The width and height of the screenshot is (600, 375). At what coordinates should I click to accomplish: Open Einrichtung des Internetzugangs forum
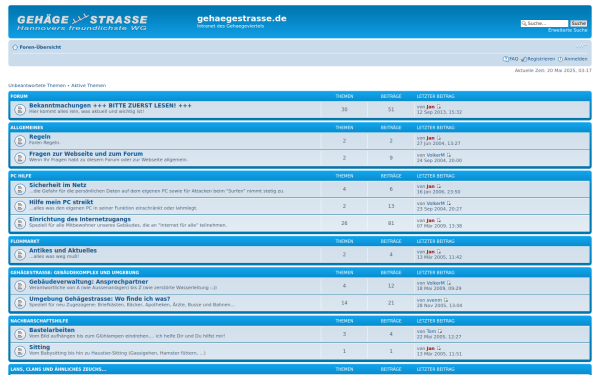[x=80, y=219]
